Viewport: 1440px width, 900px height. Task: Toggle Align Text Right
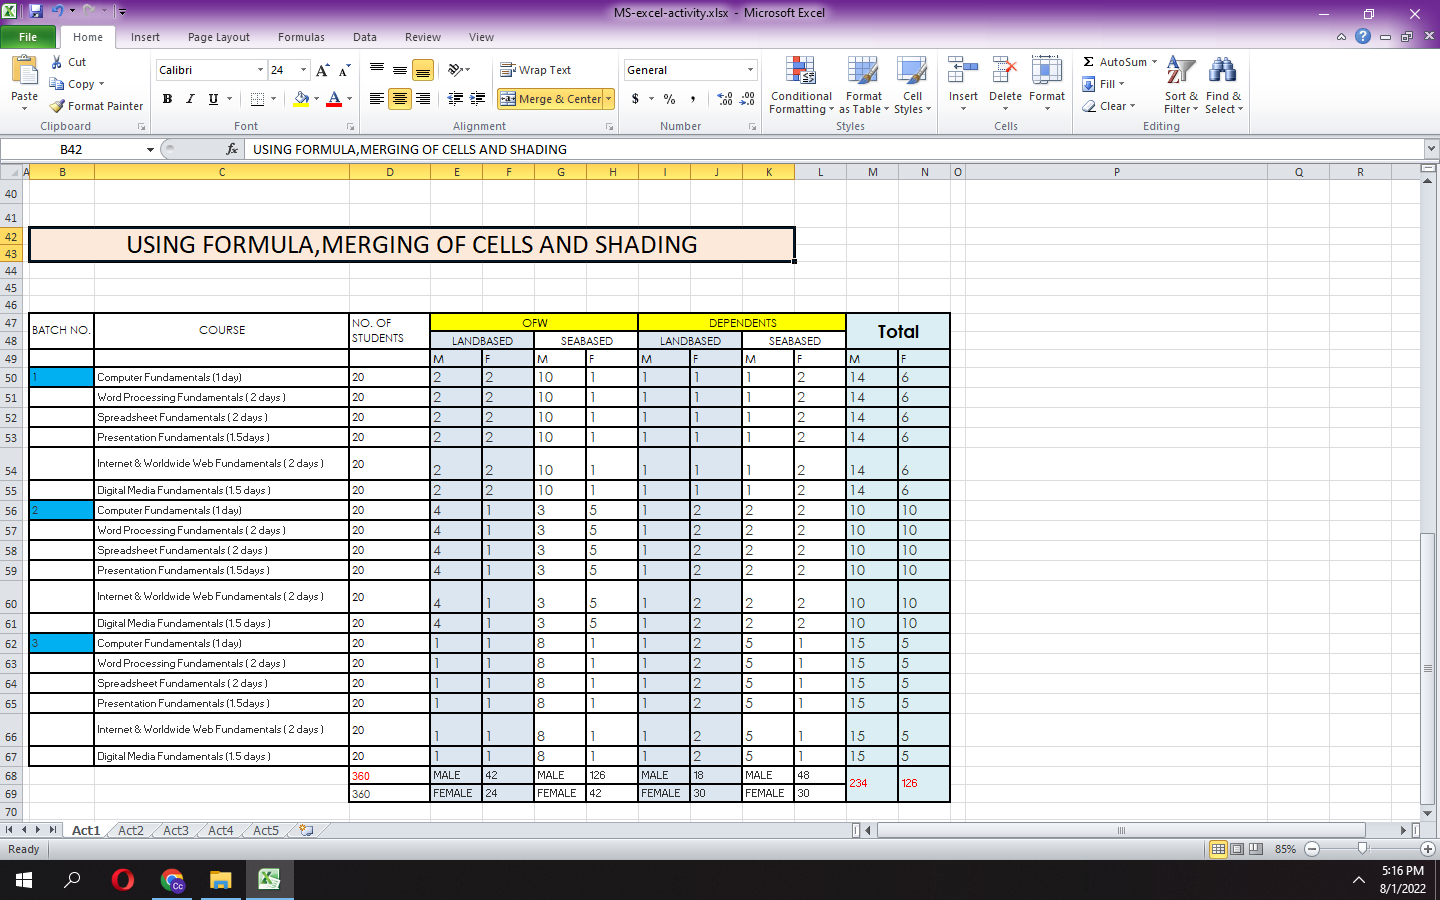[x=423, y=99]
